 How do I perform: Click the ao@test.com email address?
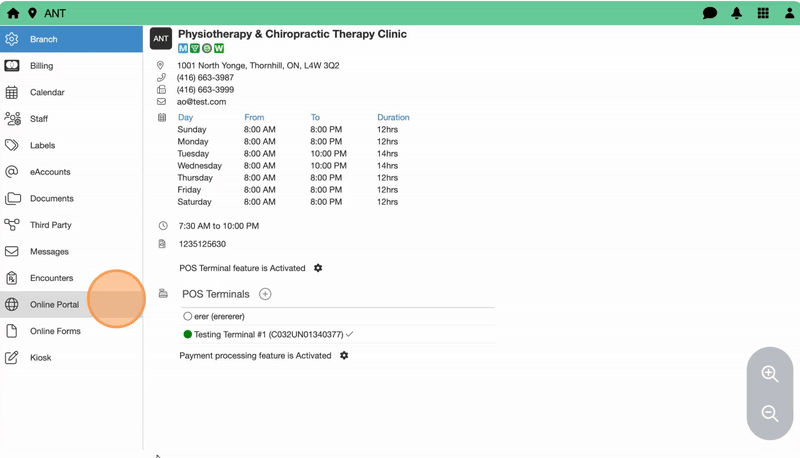click(x=201, y=102)
